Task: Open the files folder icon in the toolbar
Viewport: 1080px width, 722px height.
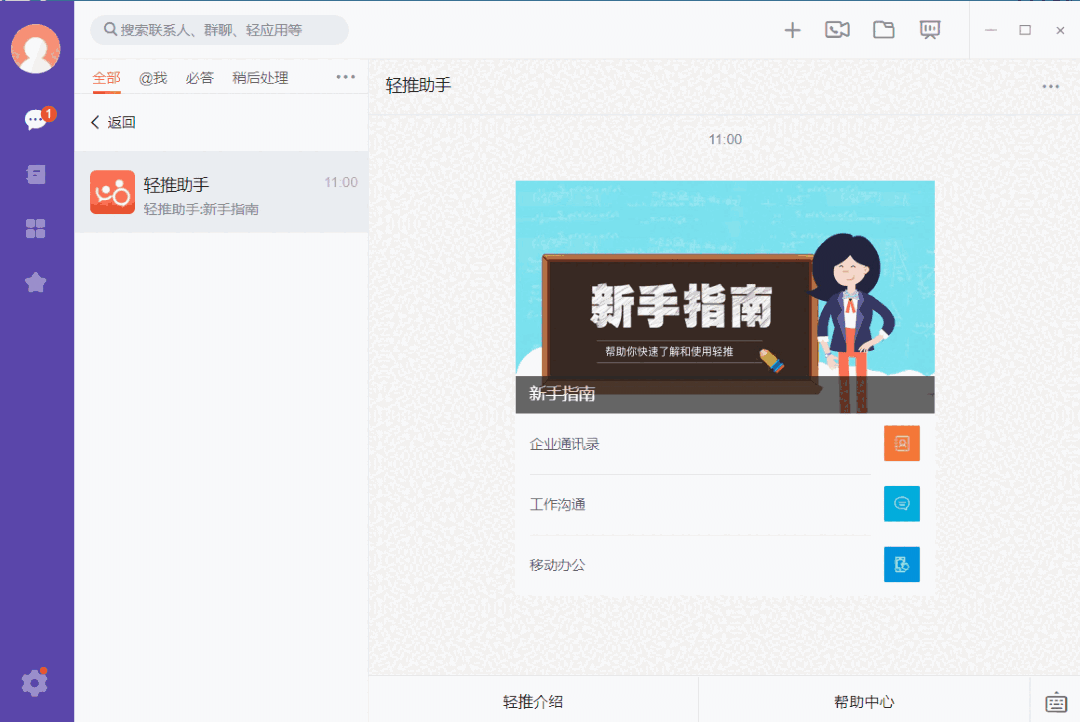Action: [883, 30]
